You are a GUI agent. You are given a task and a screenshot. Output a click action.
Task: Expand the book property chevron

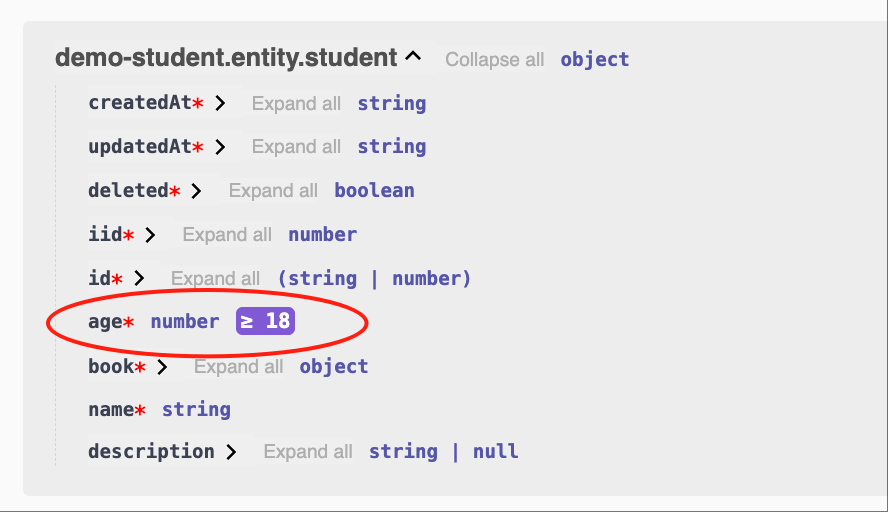(x=162, y=367)
